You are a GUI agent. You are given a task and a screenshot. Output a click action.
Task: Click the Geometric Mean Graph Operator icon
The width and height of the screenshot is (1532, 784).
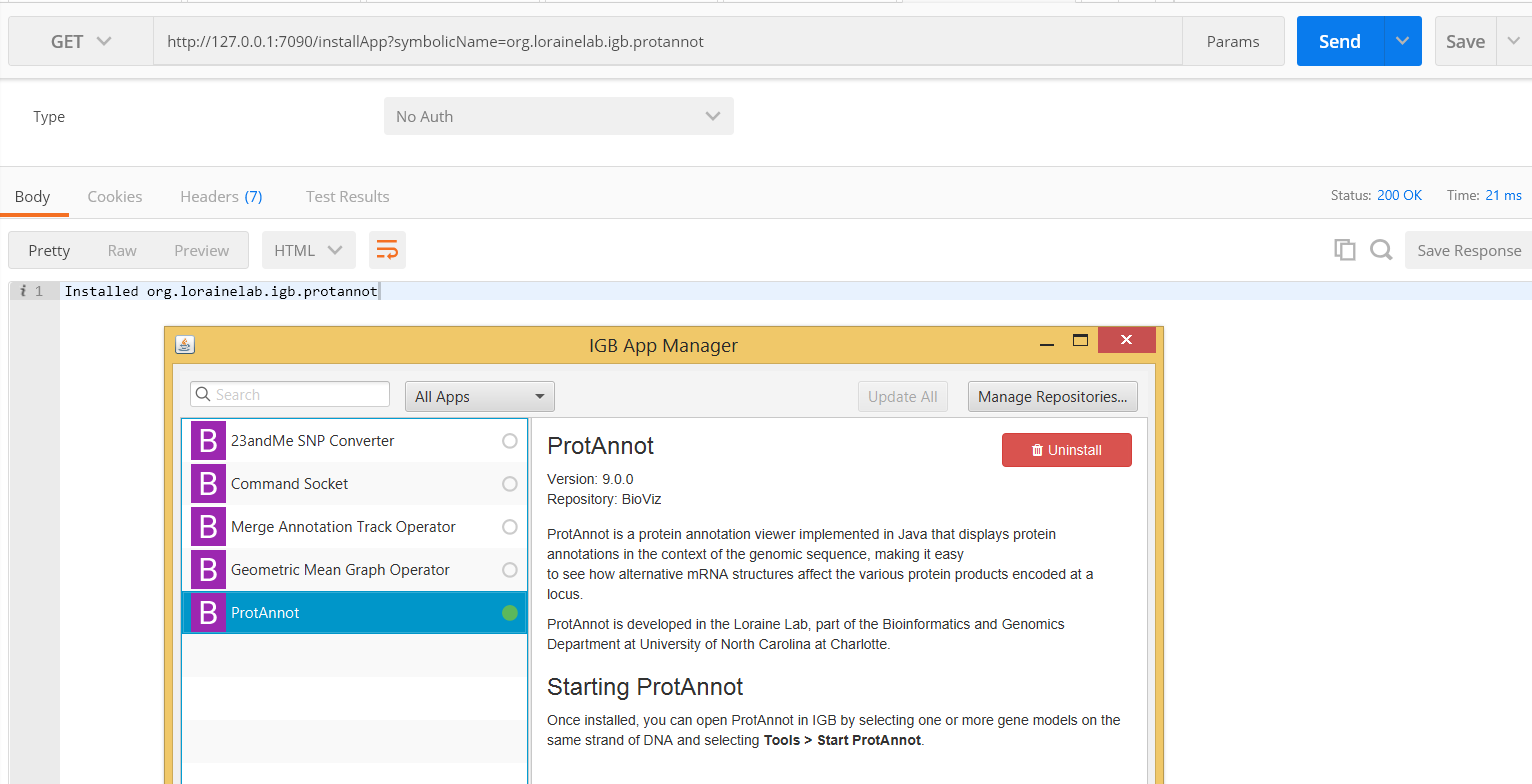point(208,570)
